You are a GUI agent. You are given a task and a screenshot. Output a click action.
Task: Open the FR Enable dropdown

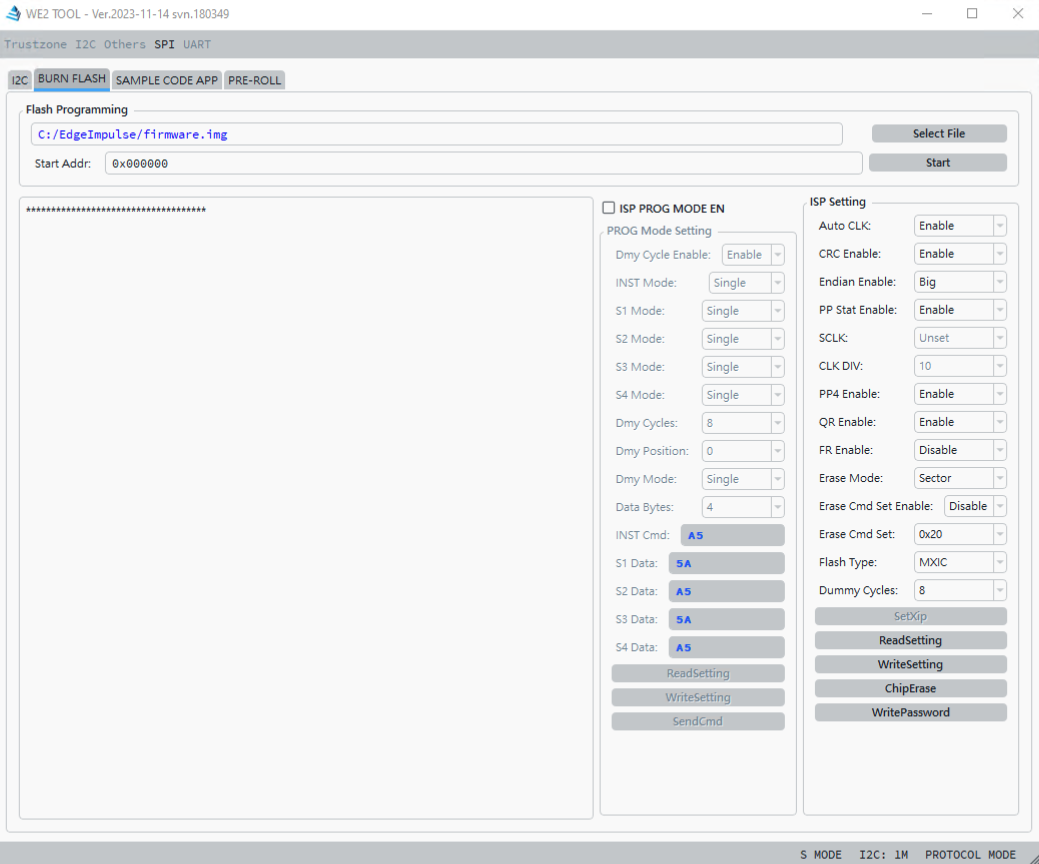pos(960,450)
